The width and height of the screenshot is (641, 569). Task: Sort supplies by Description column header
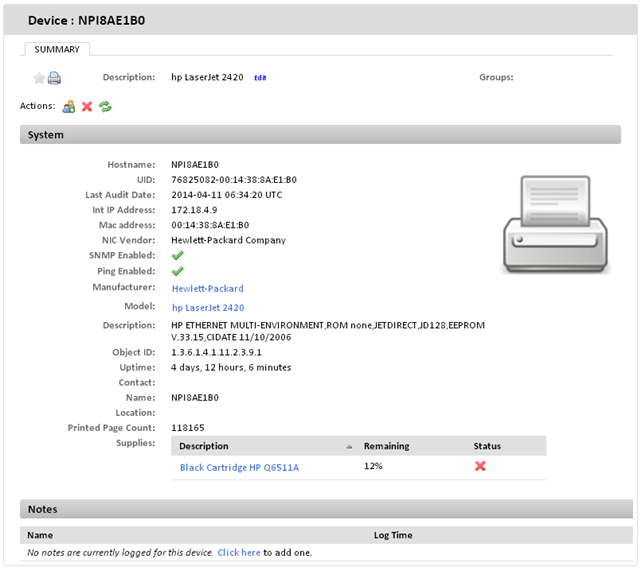[x=204, y=446]
